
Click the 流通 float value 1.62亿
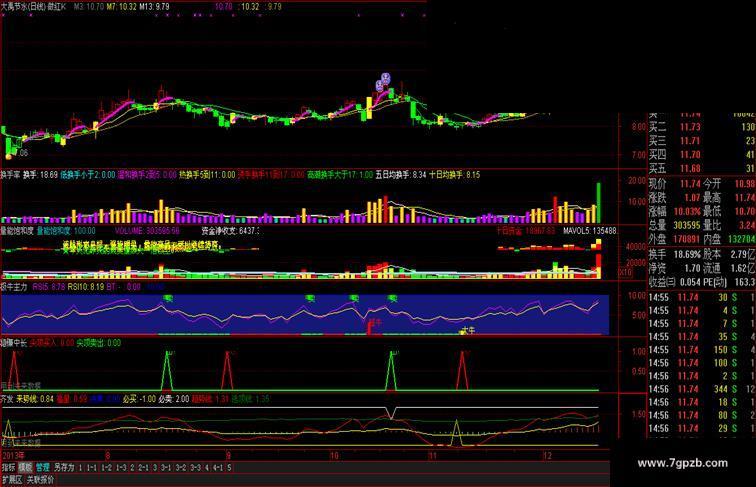(x=744, y=268)
